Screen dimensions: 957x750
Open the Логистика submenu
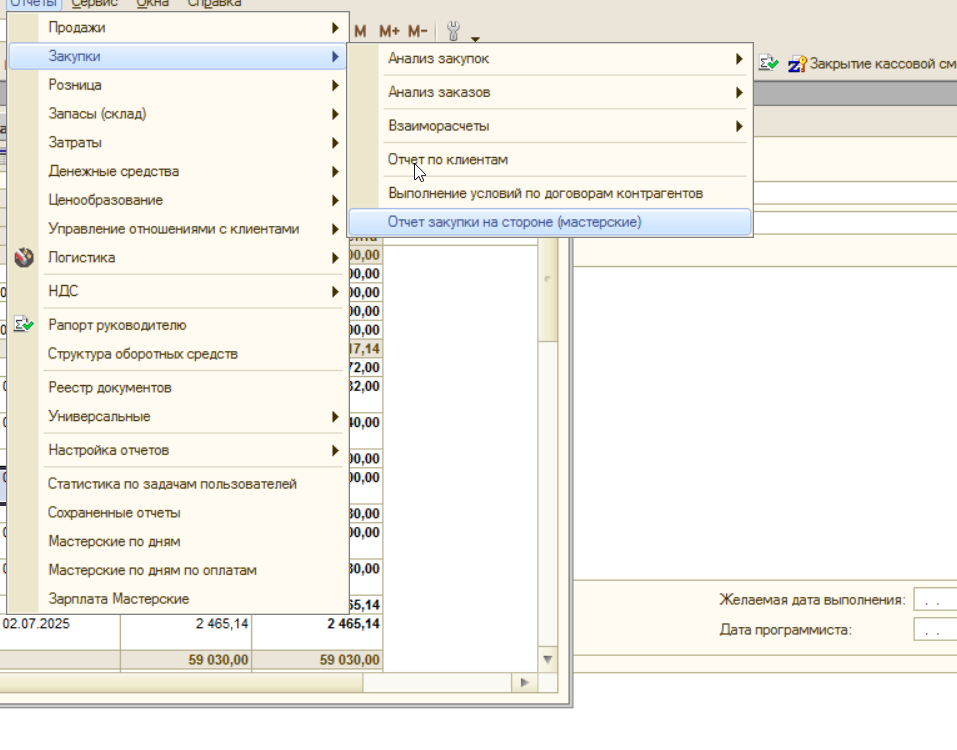177,257
